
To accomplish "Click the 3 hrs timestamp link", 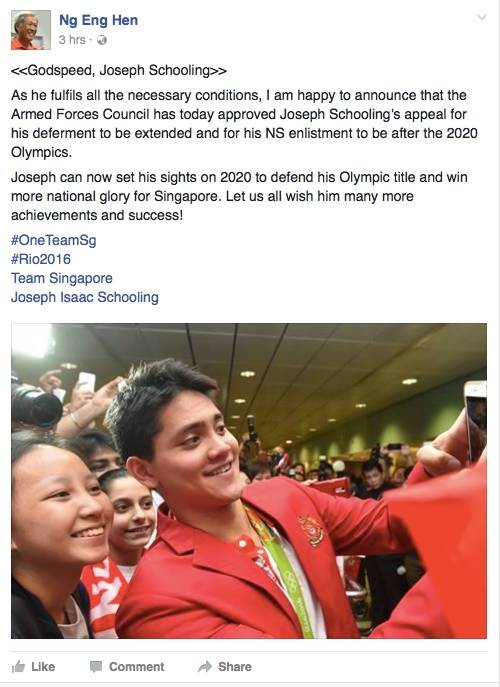I will pos(72,40).
